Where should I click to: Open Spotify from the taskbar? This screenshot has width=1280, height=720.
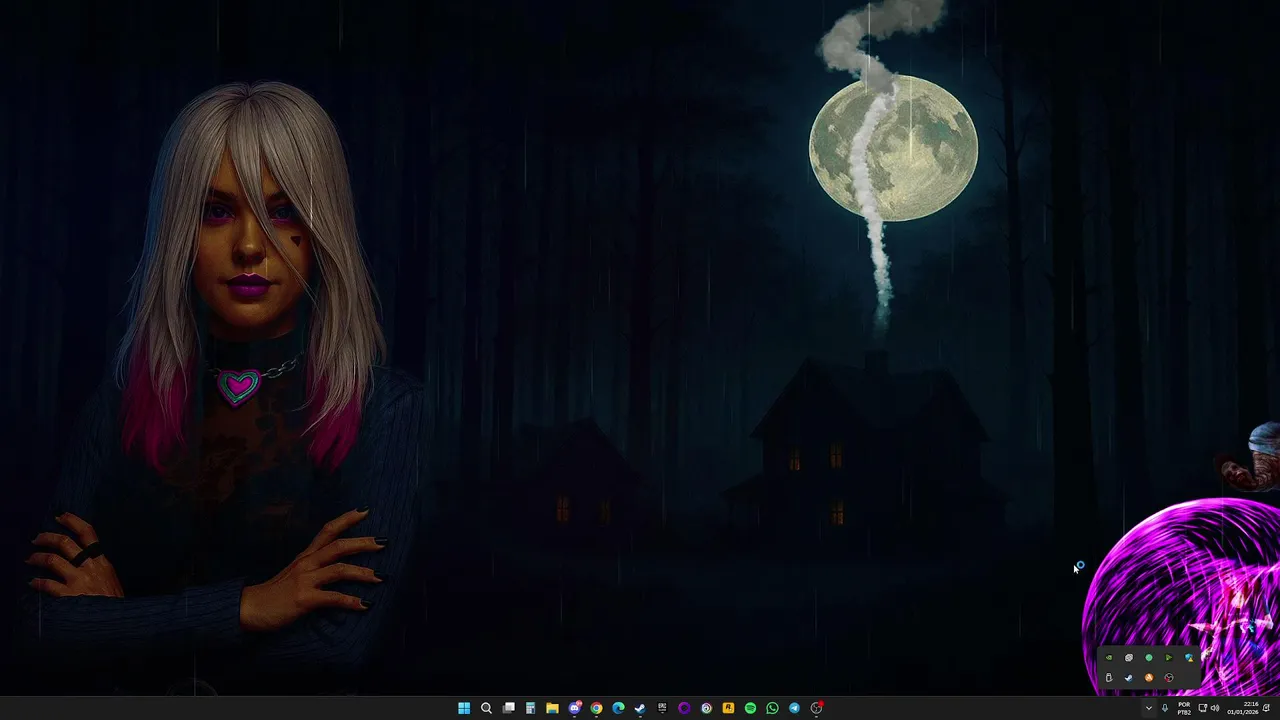(x=750, y=708)
